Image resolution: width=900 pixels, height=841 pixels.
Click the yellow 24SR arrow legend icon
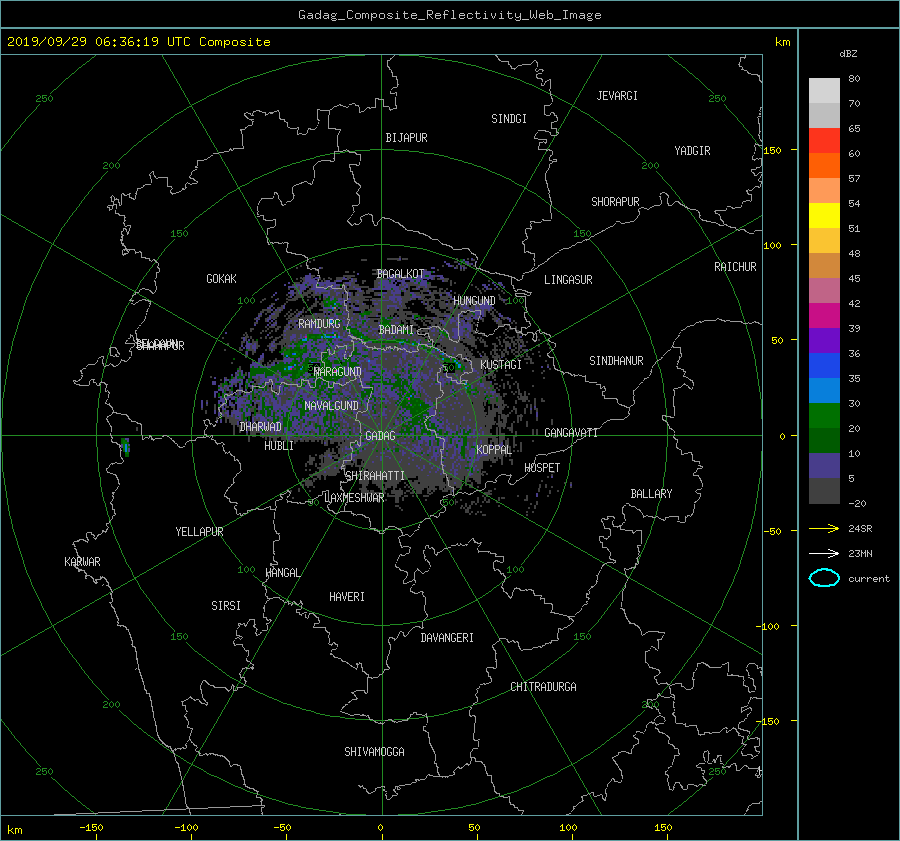[824, 528]
